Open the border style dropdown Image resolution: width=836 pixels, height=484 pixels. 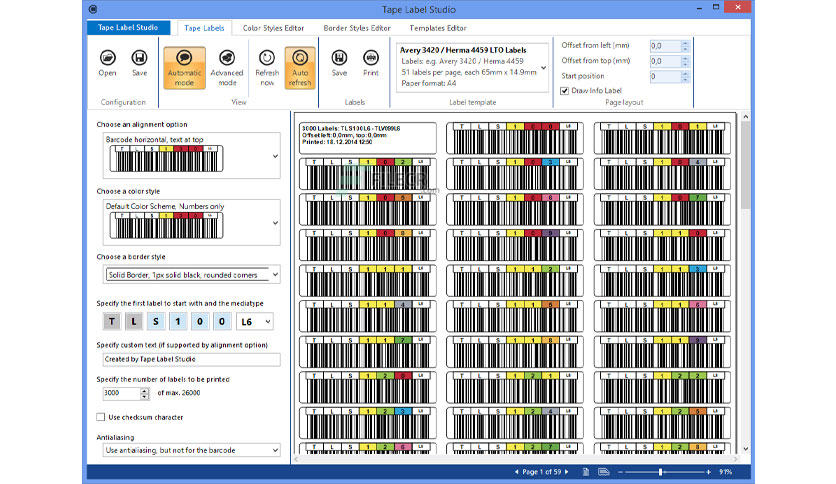[x=275, y=275]
